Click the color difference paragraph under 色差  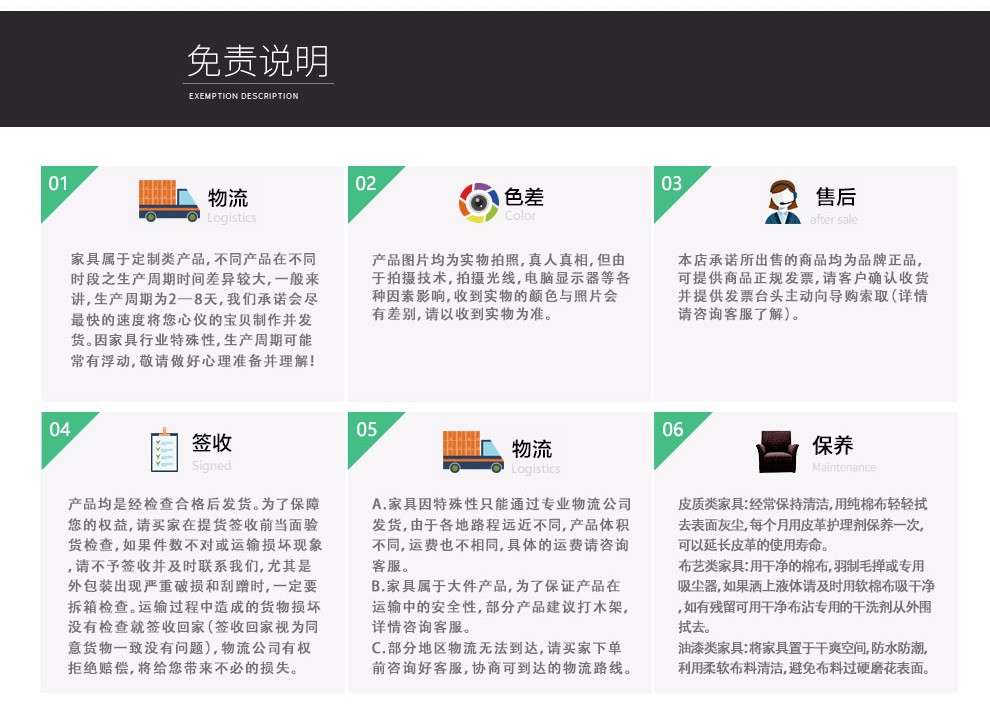(x=501, y=287)
